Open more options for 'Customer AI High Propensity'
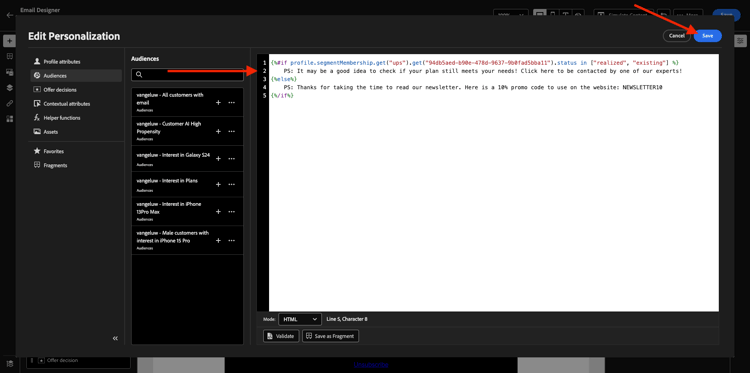The image size is (750, 373). pos(232,131)
